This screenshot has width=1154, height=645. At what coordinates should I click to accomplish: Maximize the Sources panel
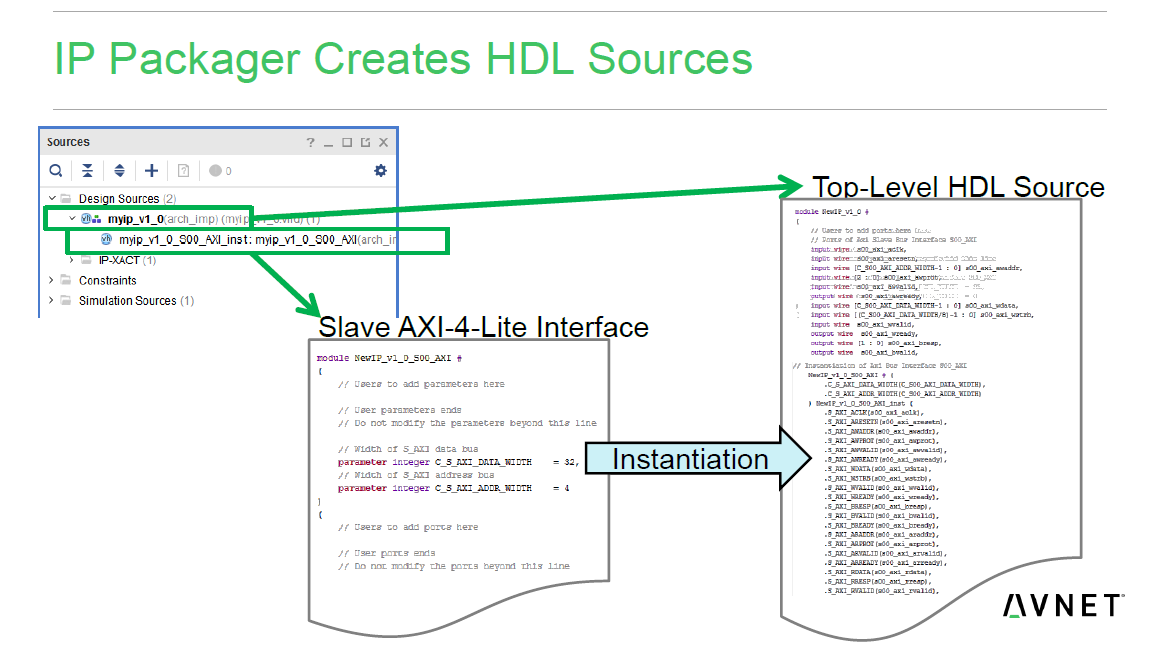(347, 142)
